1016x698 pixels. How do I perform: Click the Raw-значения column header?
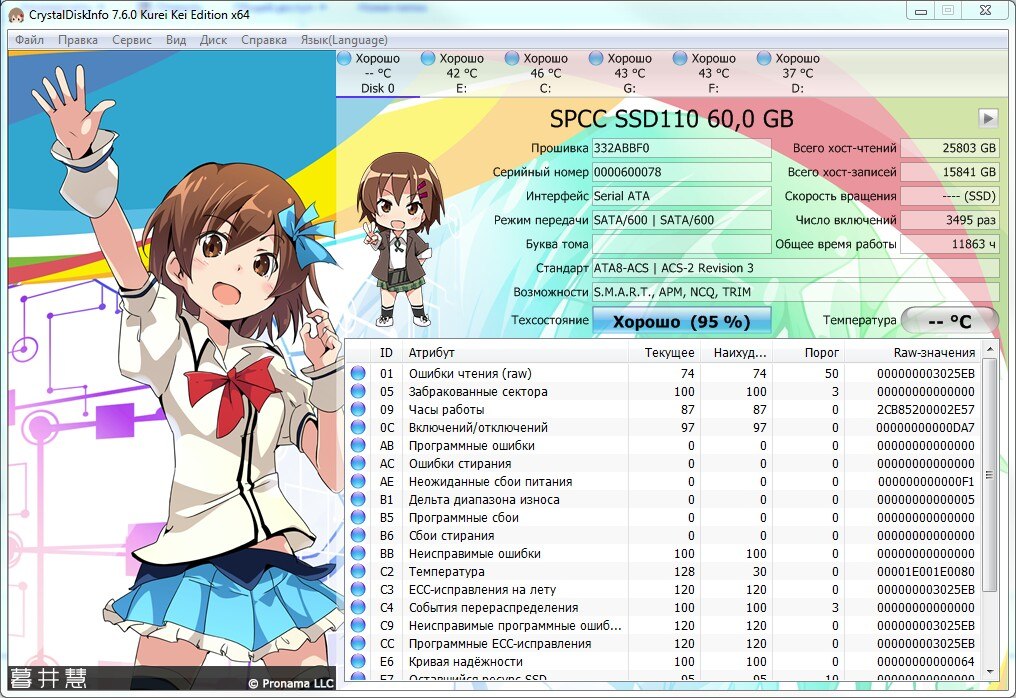913,353
